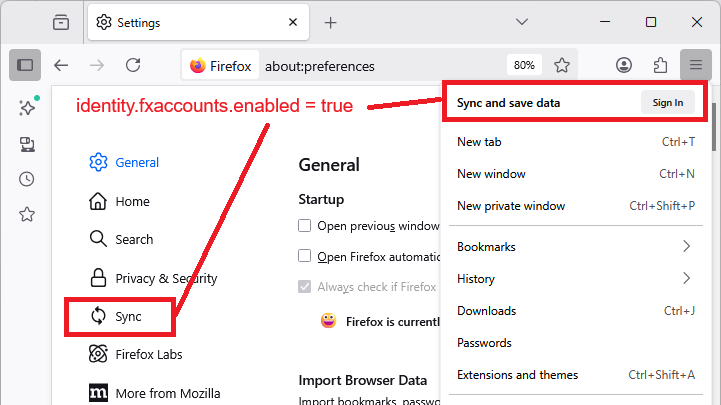Open the list all tabs dropdown arrow
Viewport: 721px width, 405px height.
click(521, 22)
